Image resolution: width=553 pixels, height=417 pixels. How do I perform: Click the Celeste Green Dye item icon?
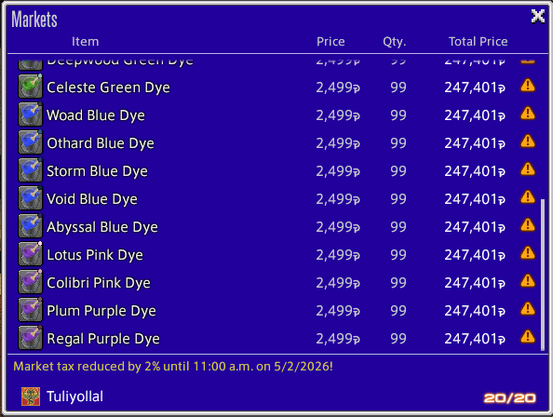point(30,86)
